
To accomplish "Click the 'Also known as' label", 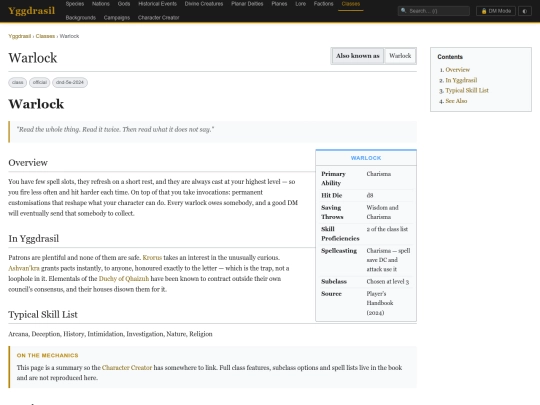I will point(357,56).
